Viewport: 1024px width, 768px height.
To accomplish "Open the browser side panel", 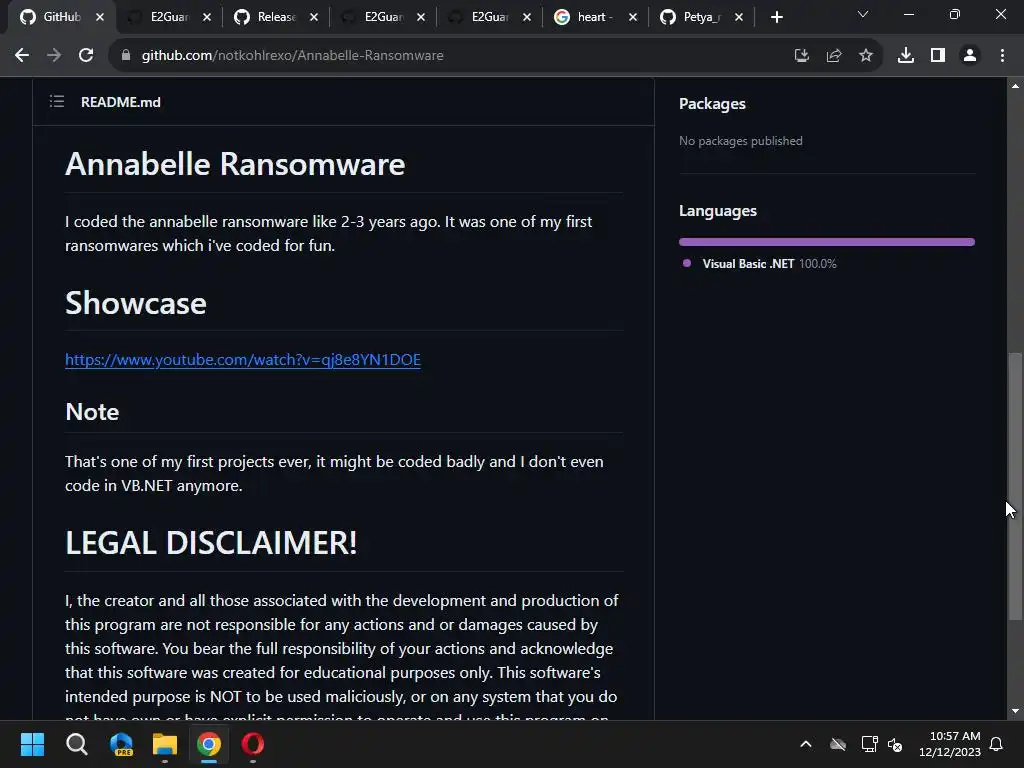I will [x=938, y=56].
